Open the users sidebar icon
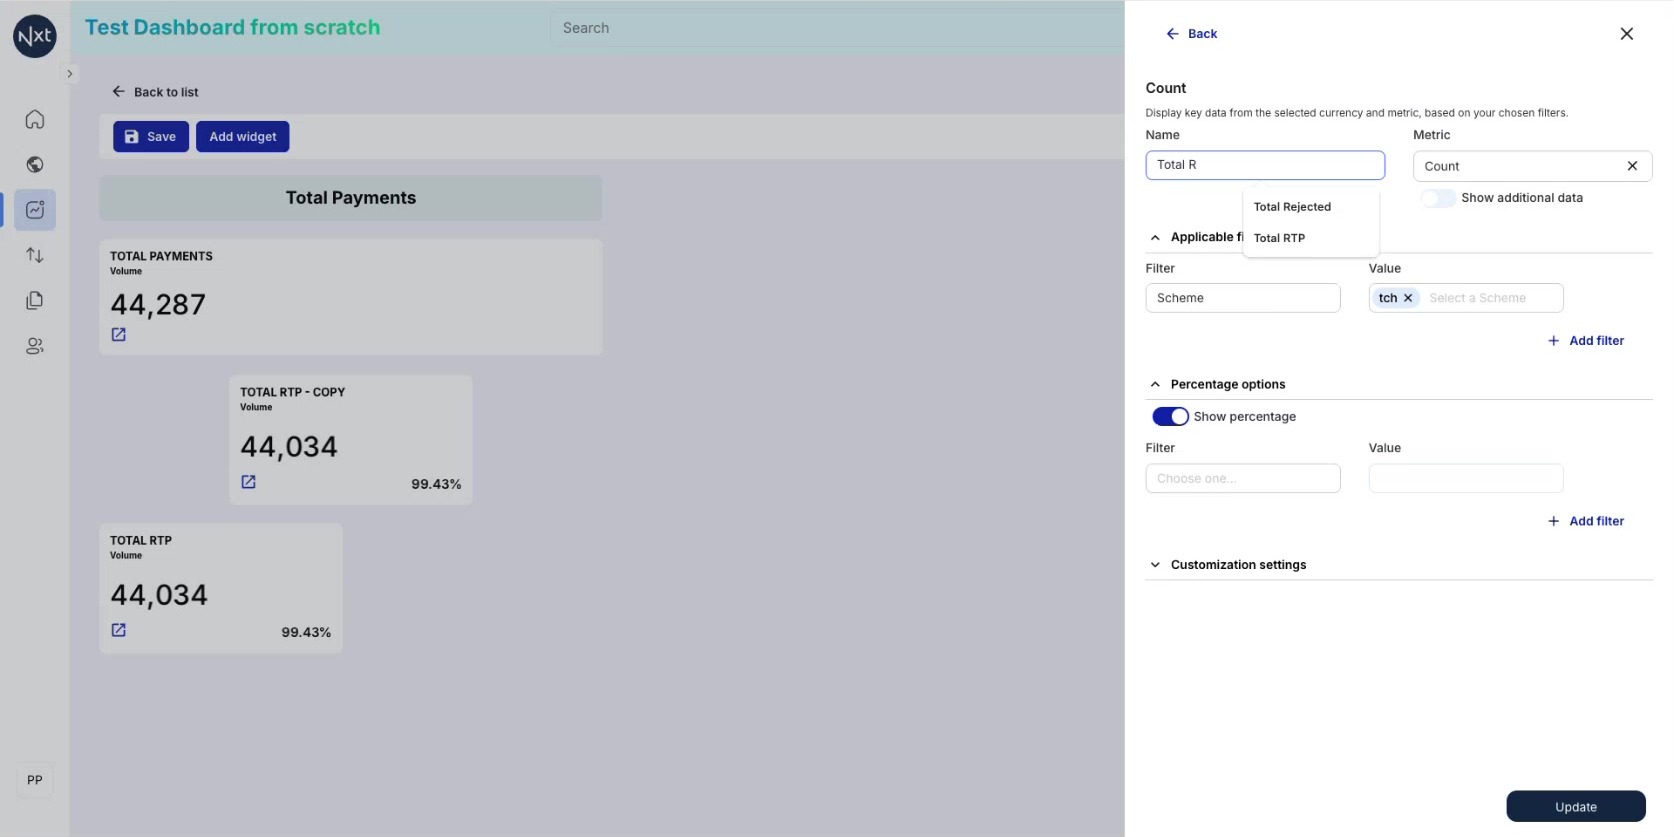The height and width of the screenshot is (837, 1674). tap(35, 346)
